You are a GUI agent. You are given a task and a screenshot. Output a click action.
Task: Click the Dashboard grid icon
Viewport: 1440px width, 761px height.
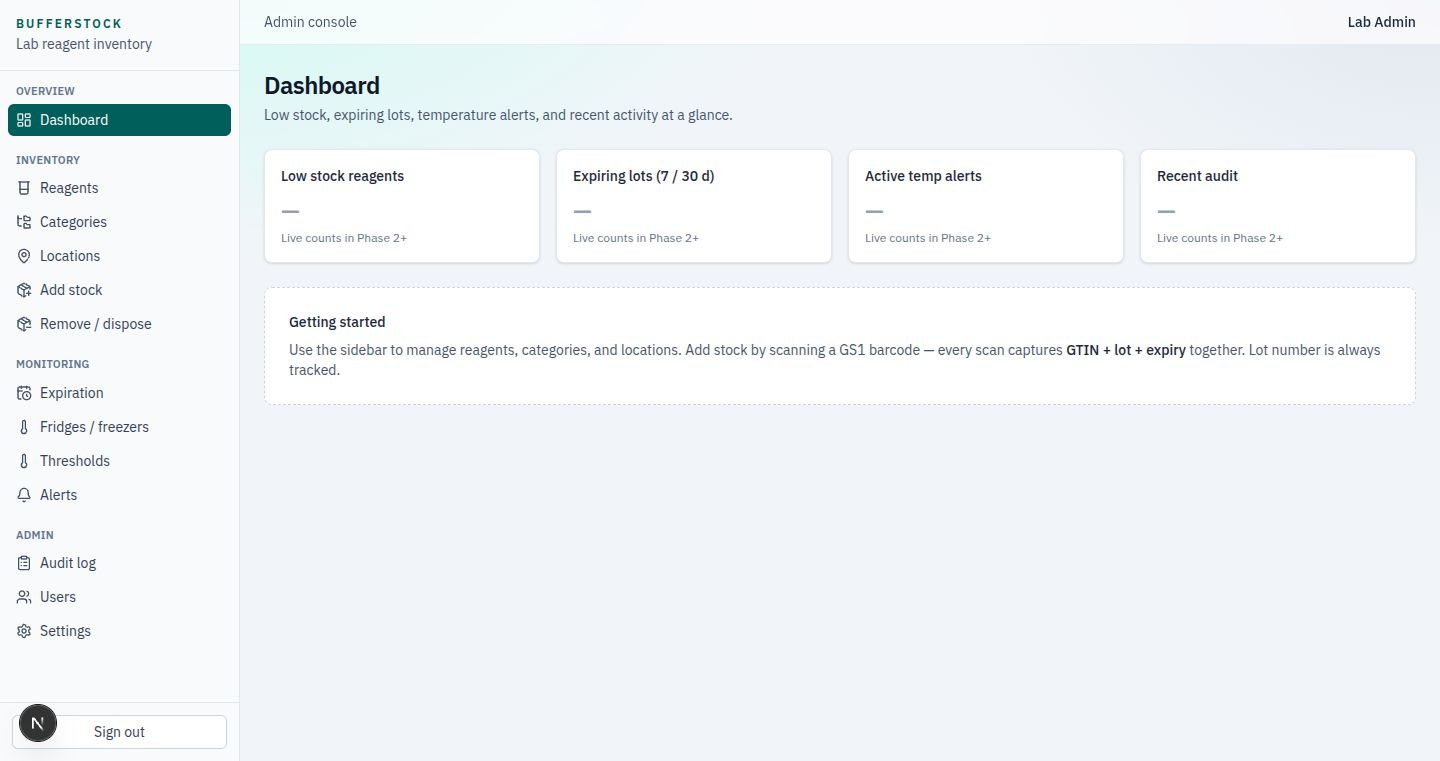tap(24, 120)
